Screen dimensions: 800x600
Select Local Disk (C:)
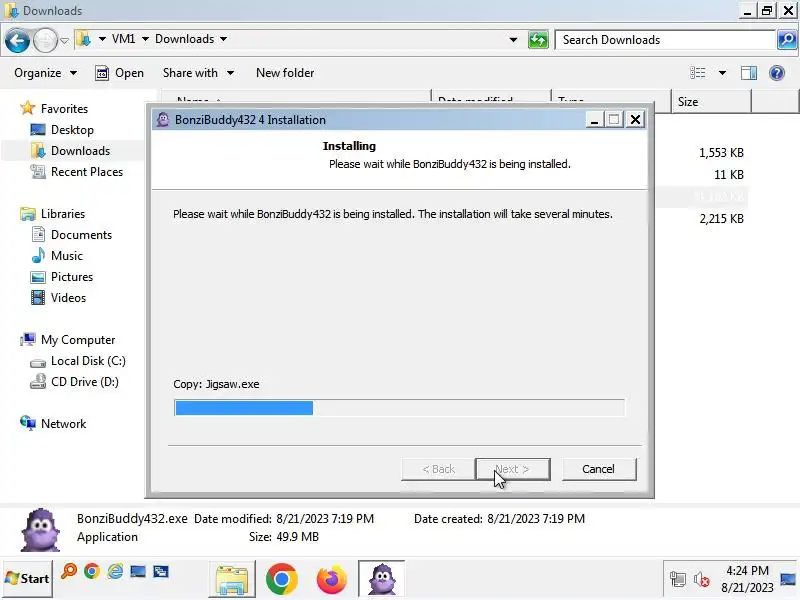pos(88,361)
